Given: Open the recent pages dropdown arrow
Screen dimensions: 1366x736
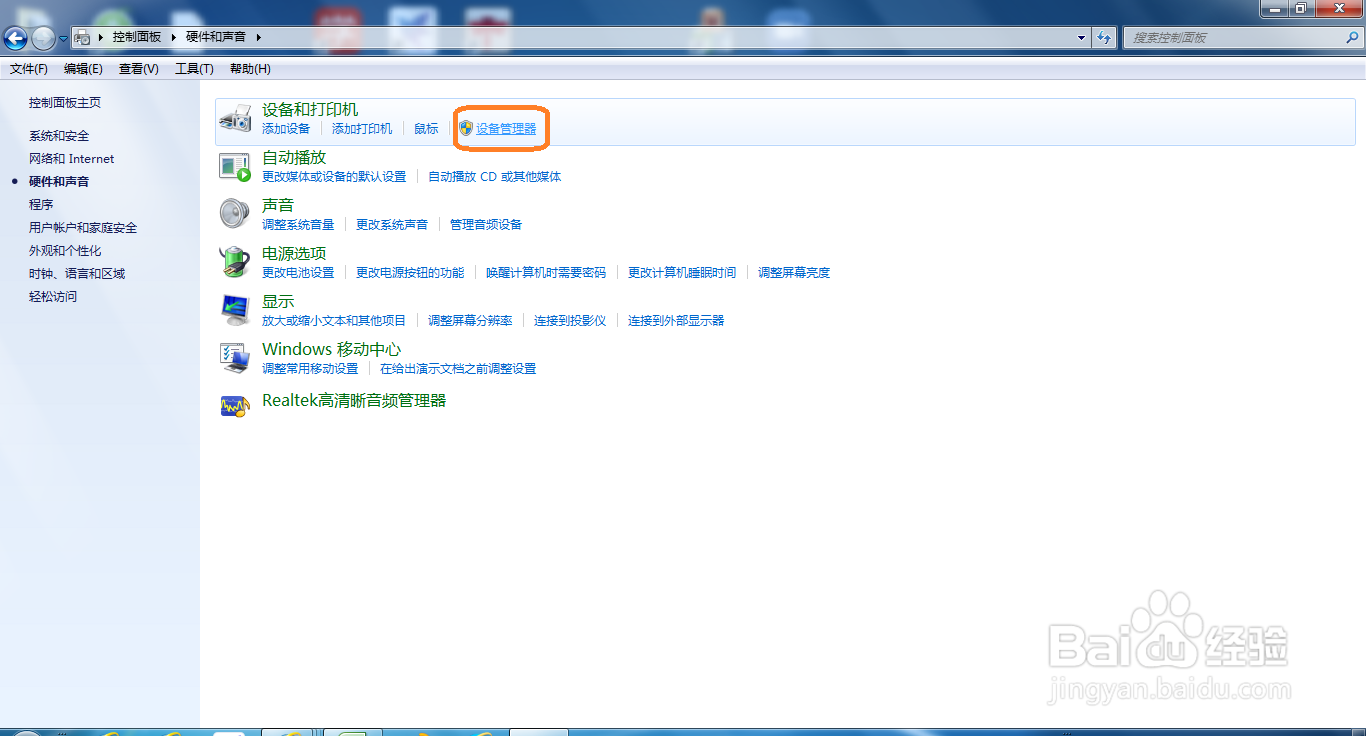Looking at the screenshot, I should [63, 38].
